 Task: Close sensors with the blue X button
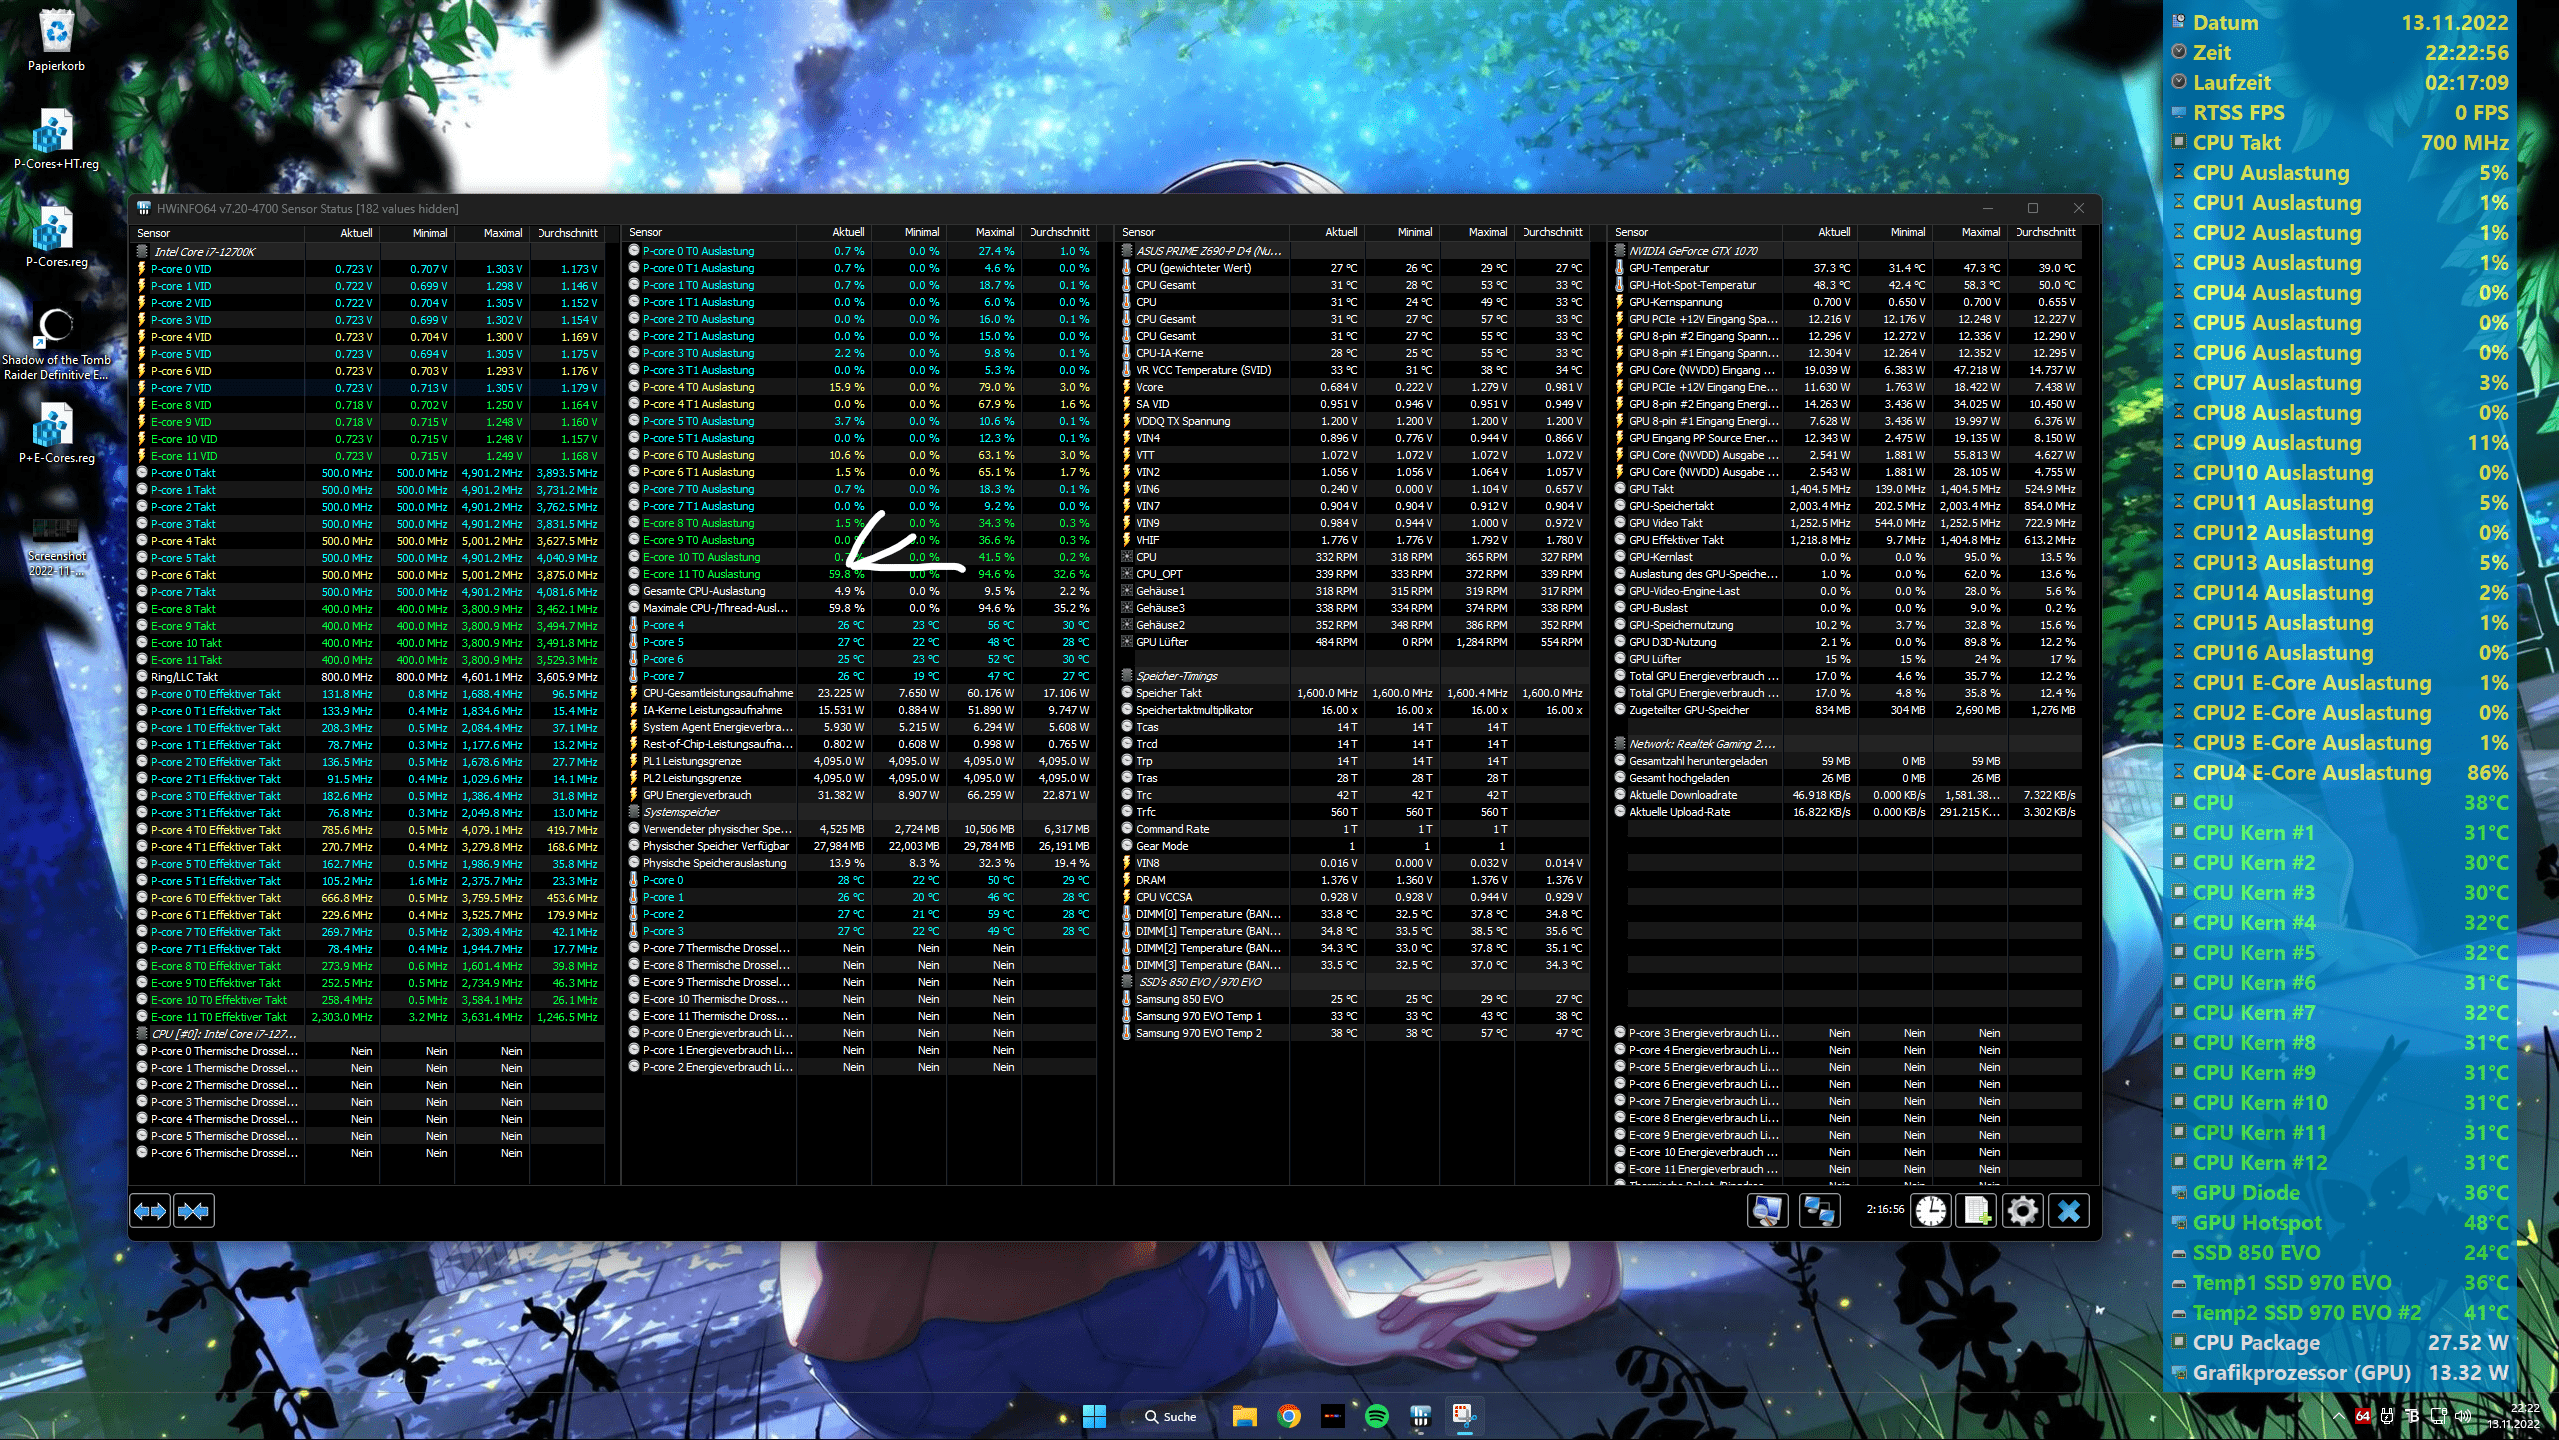tap(2068, 1211)
